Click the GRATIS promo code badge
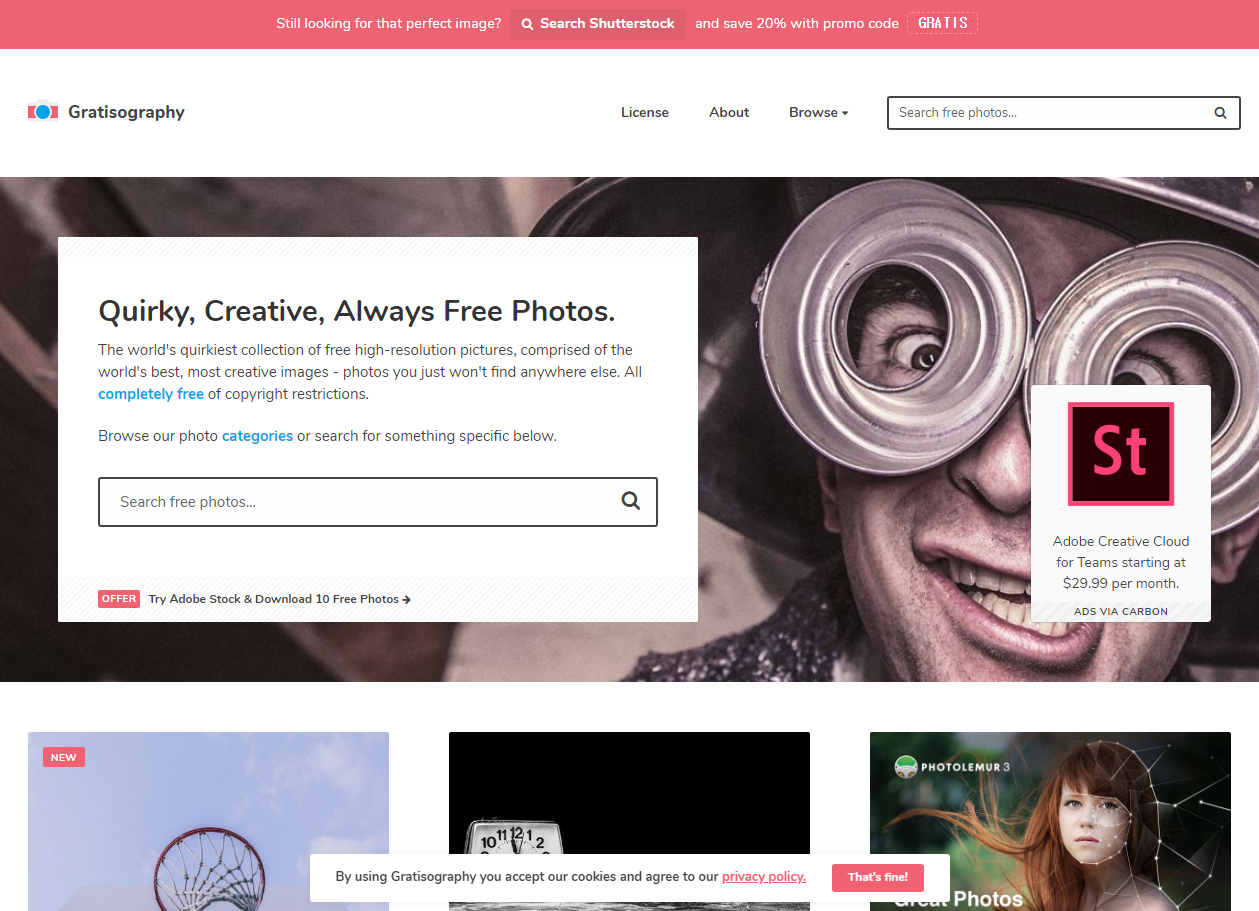The image size is (1259, 911). click(x=942, y=23)
